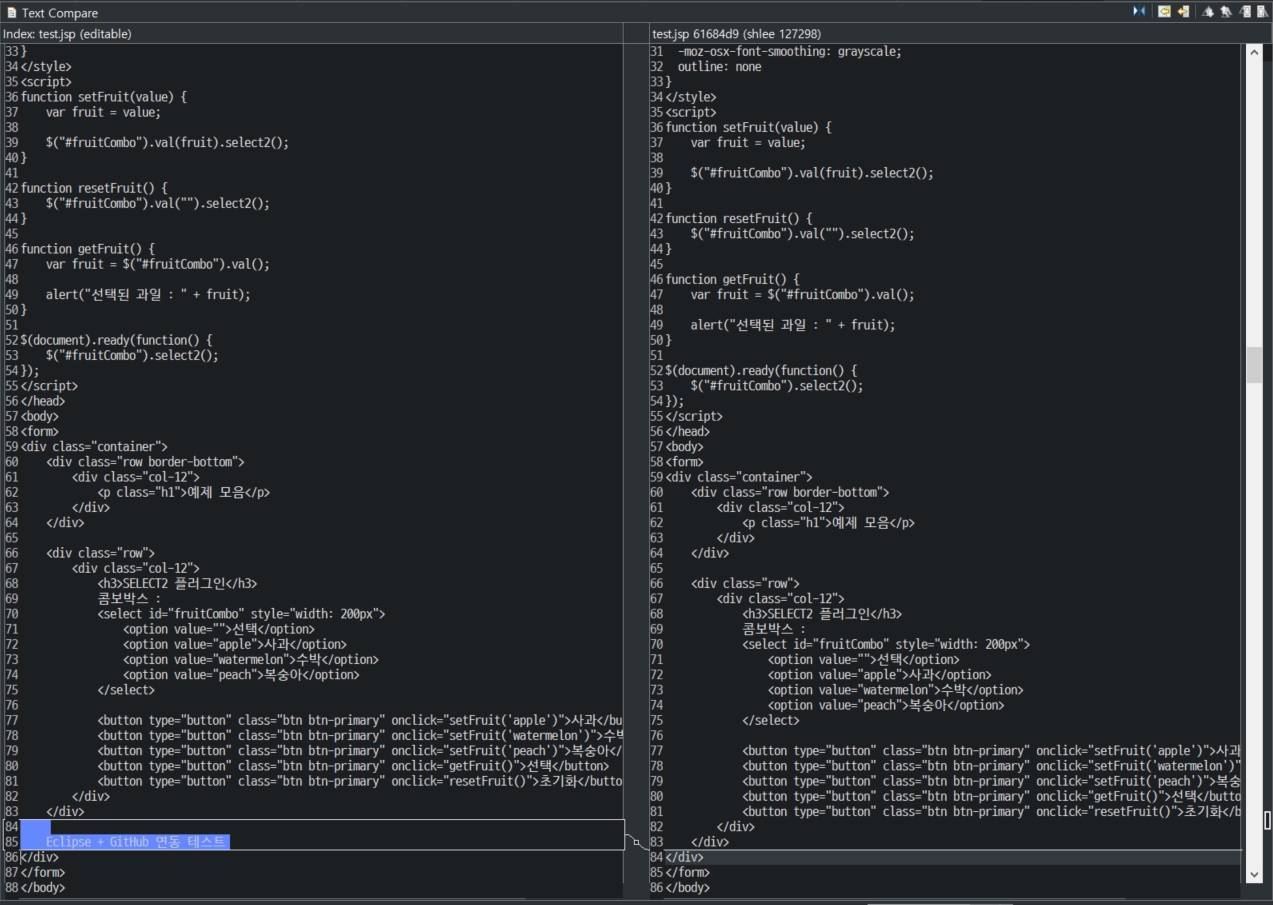Click the 'peach' option line in right pane
The height and width of the screenshot is (905, 1273).
[886, 705]
